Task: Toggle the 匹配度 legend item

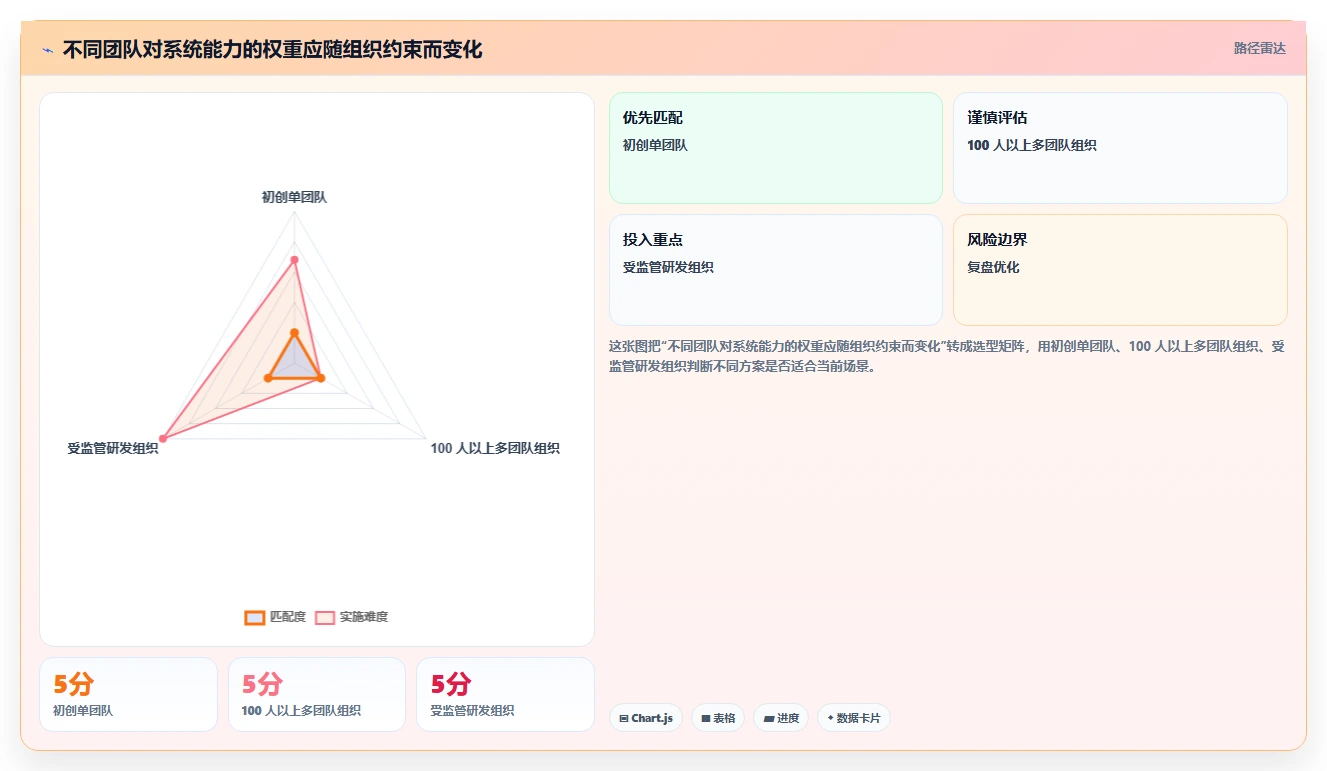Action: [275, 617]
